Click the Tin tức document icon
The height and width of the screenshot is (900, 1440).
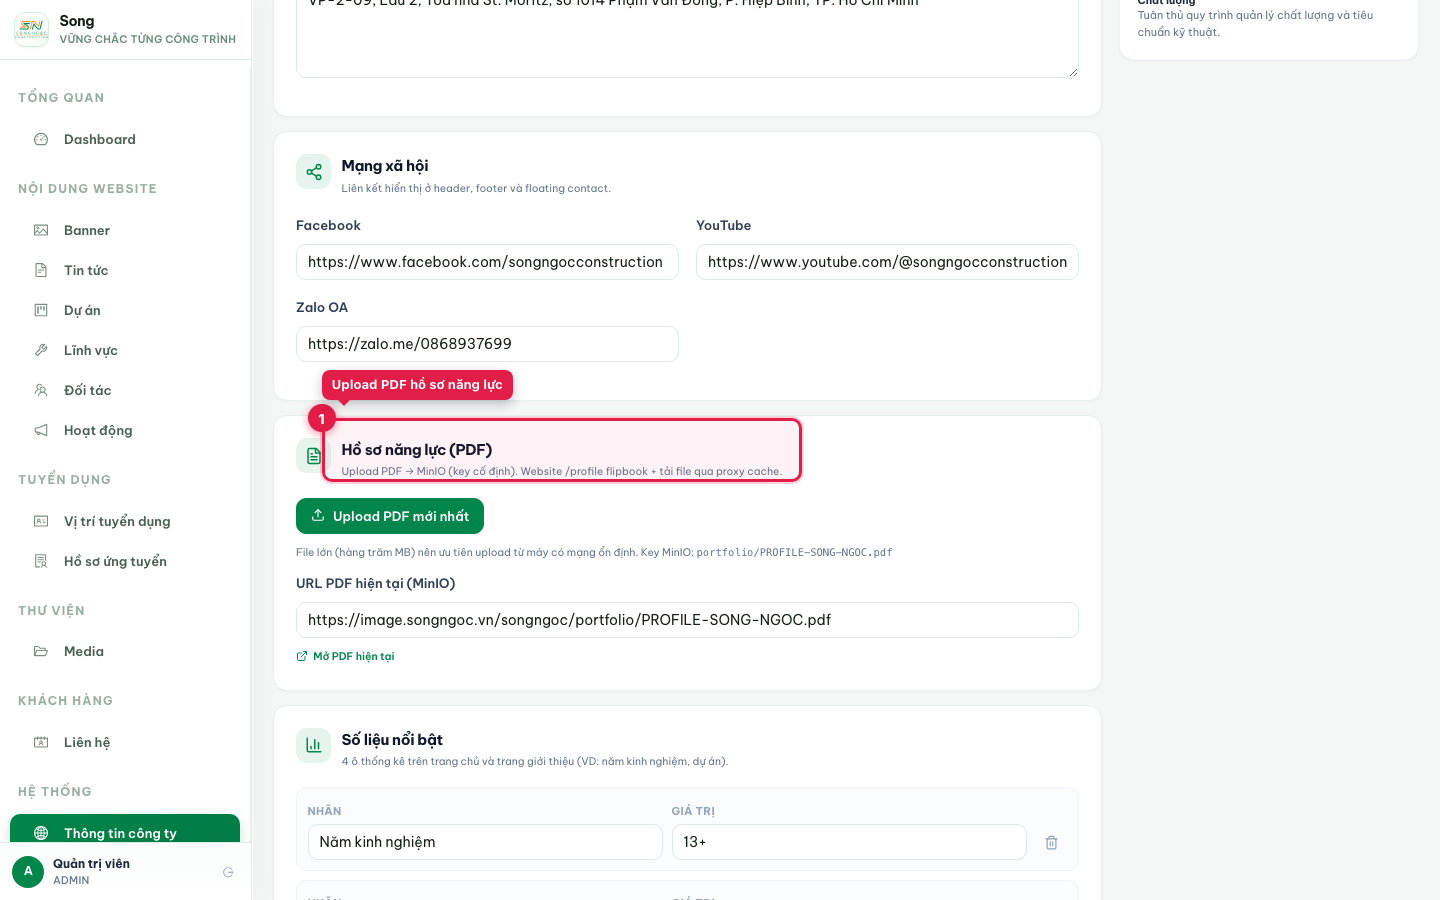pyautogui.click(x=41, y=270)
